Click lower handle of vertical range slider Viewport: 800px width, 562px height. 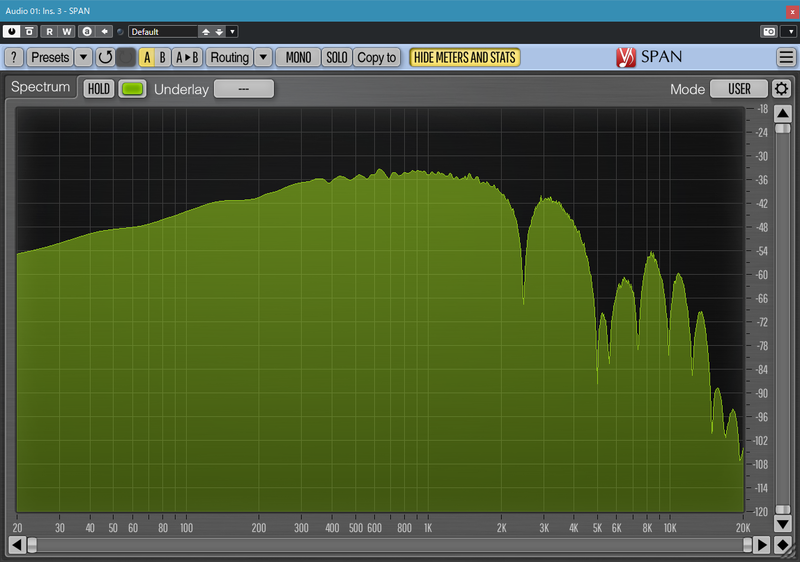(783, 509)
